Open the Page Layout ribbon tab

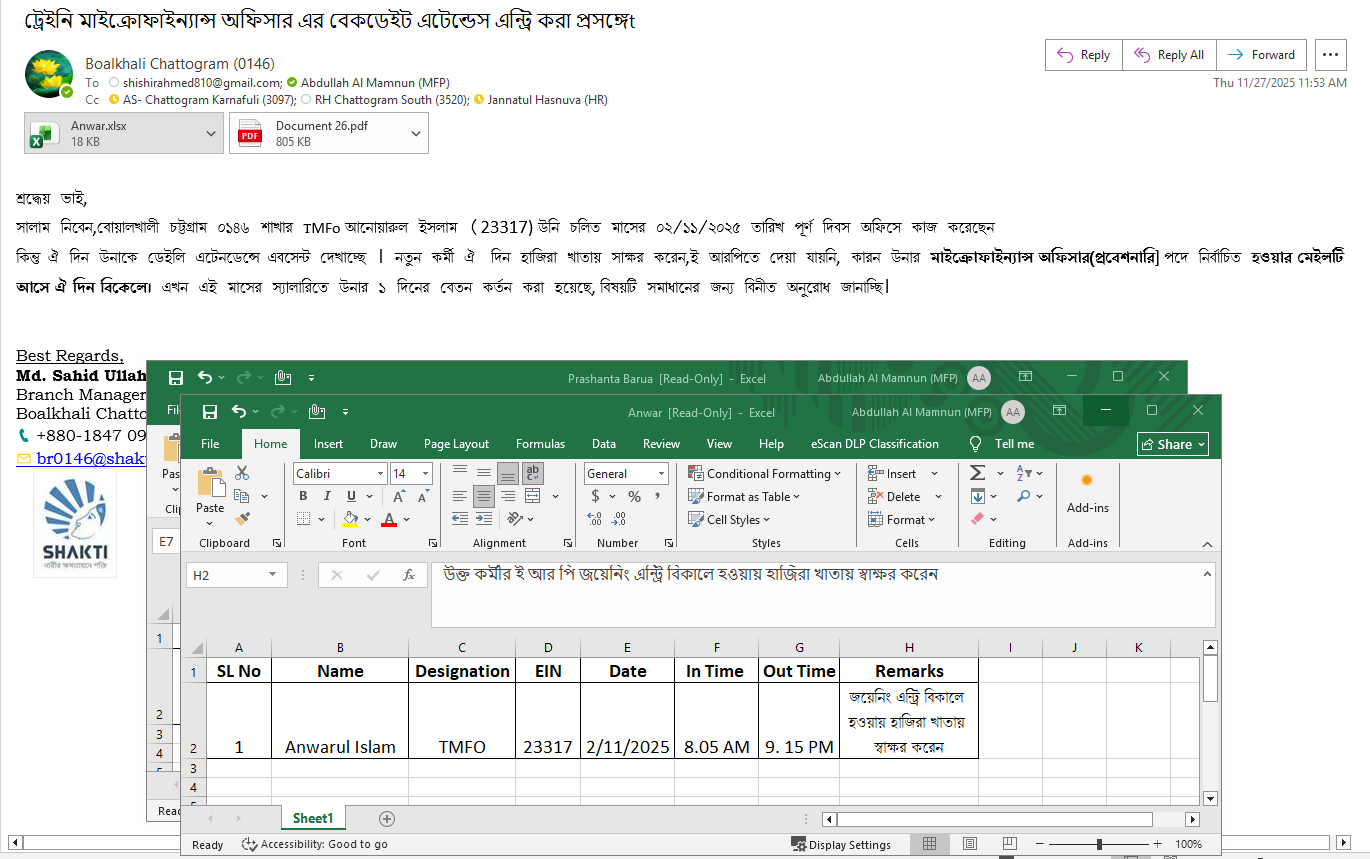[x=456, y=444]
